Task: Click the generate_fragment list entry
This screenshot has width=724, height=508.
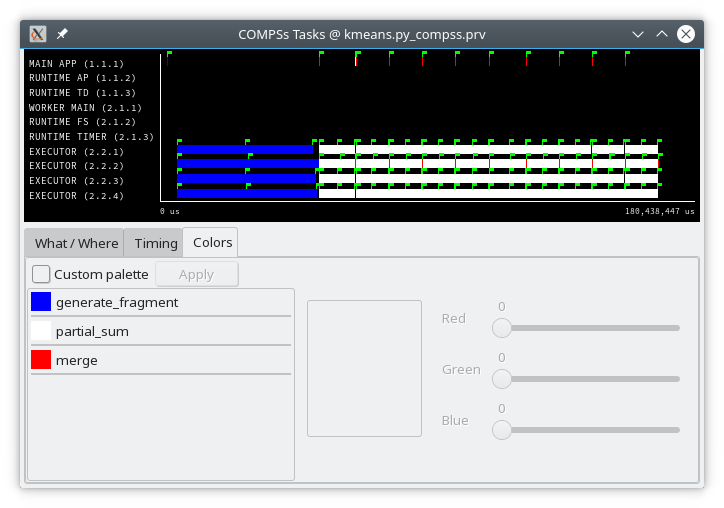Action: pyautogui.click(x=161, y=302)
